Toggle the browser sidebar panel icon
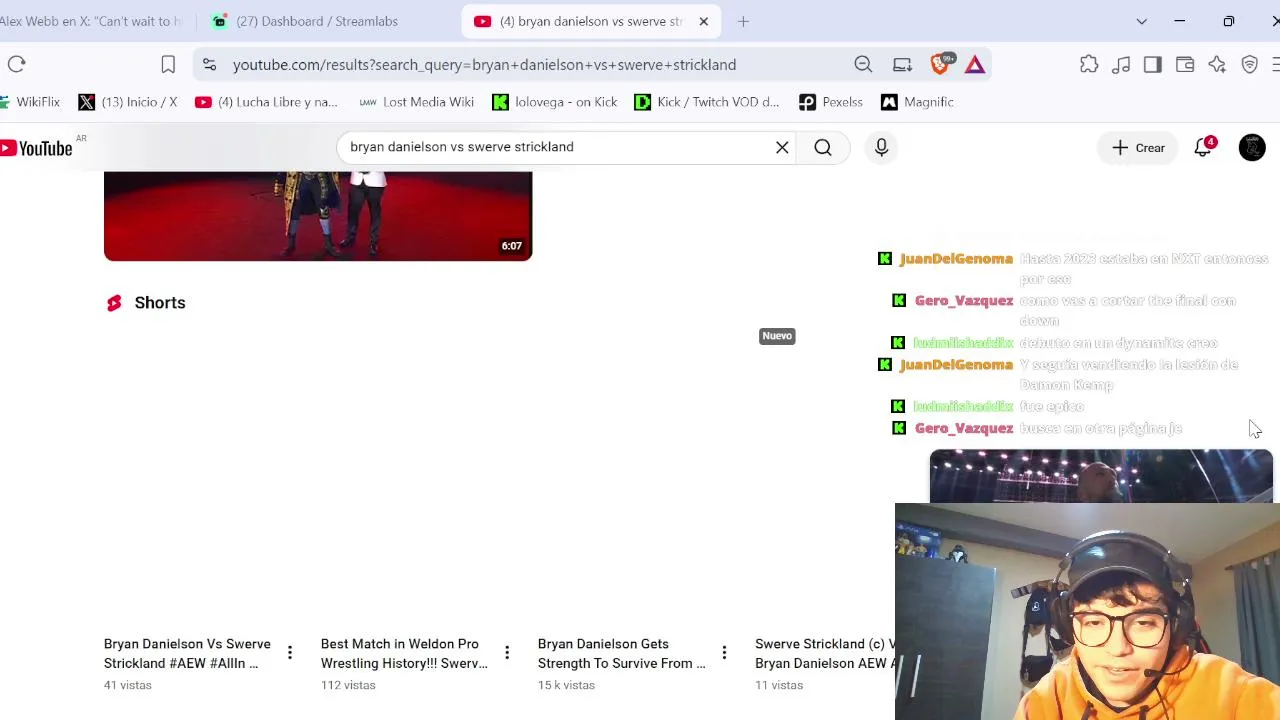 click(x=1153, y=65)
